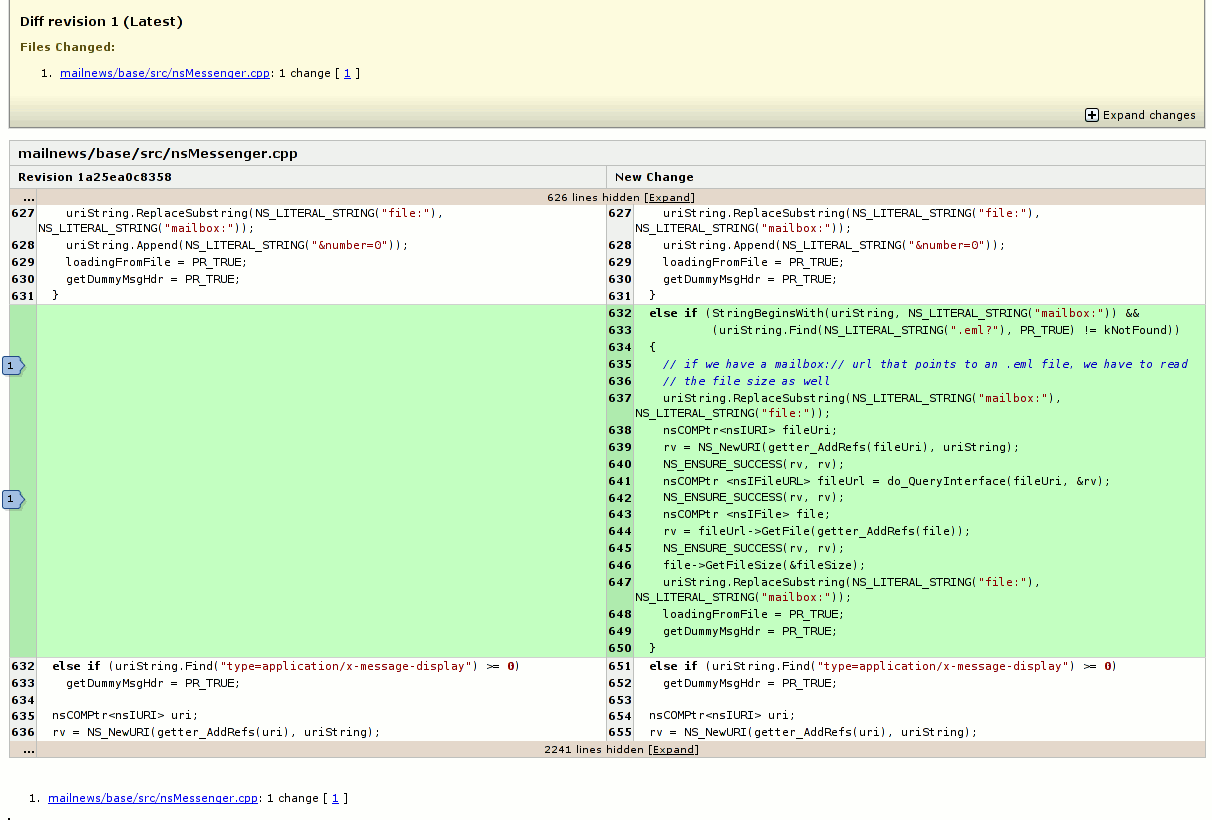
Task: Click the Revision 1a25ea0c8358 column header
Action: [x=95, y=177]
